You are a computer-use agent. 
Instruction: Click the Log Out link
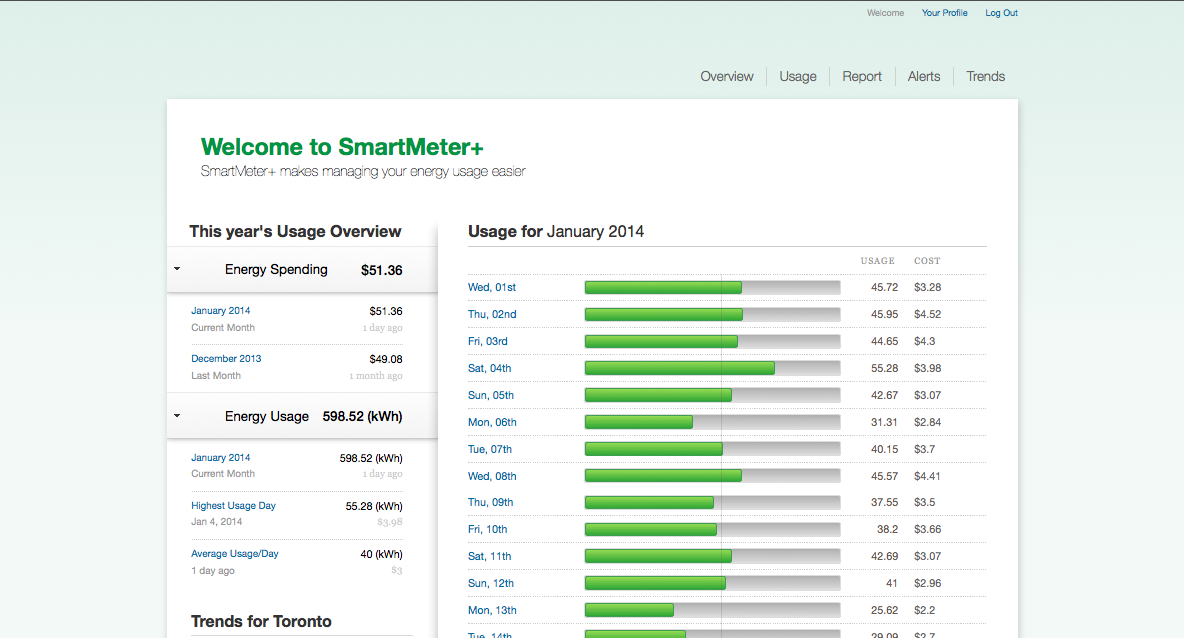tap(1001, 13)
